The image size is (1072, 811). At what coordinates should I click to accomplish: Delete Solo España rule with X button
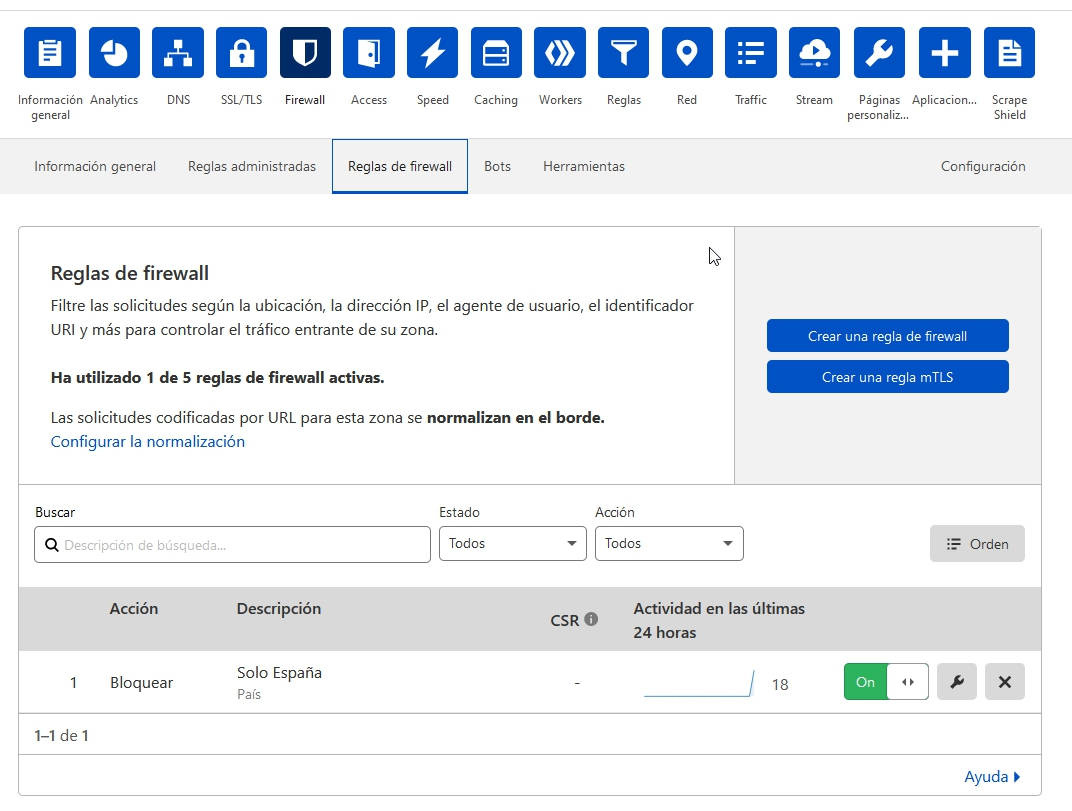tap(1004, 682)
